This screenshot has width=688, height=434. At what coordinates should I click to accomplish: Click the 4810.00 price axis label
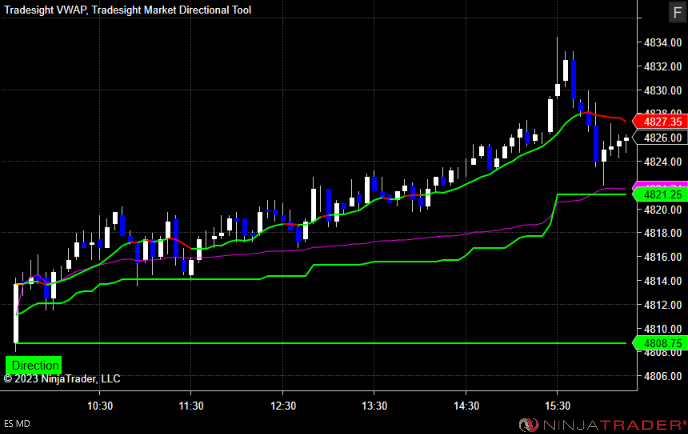[663, 329]
